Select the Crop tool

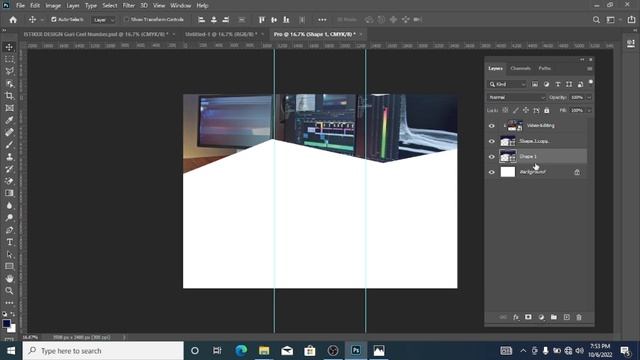tap(9, 96)
